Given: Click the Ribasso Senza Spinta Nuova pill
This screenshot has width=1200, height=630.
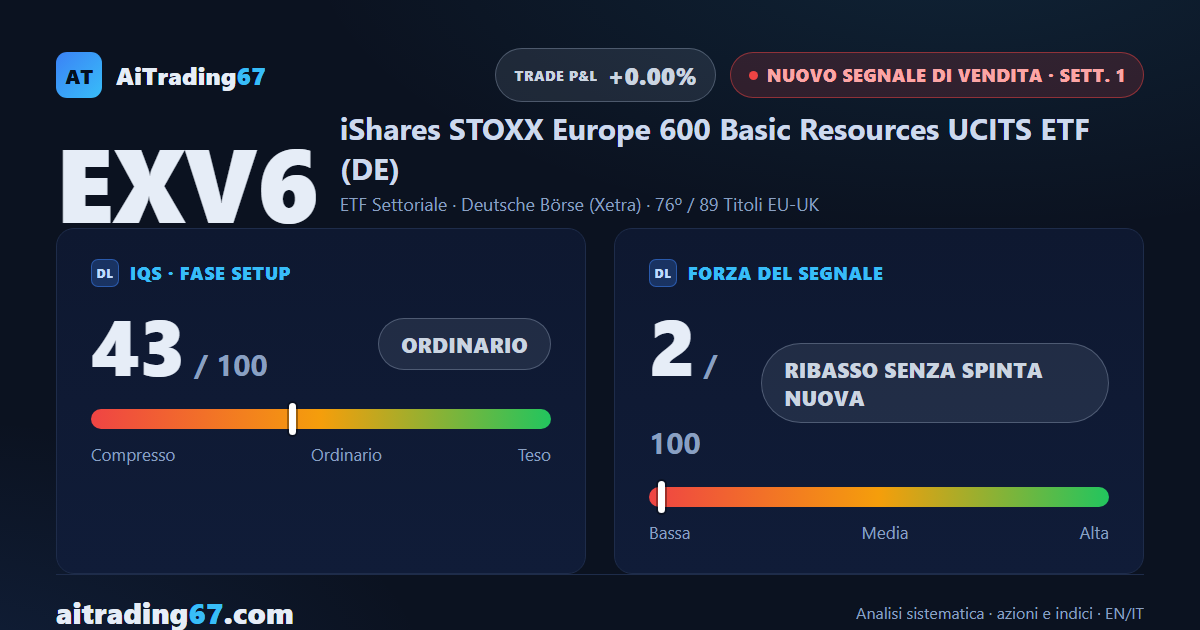Looking at the screenshot, I should pyautogui.click(x=935, y=383).
